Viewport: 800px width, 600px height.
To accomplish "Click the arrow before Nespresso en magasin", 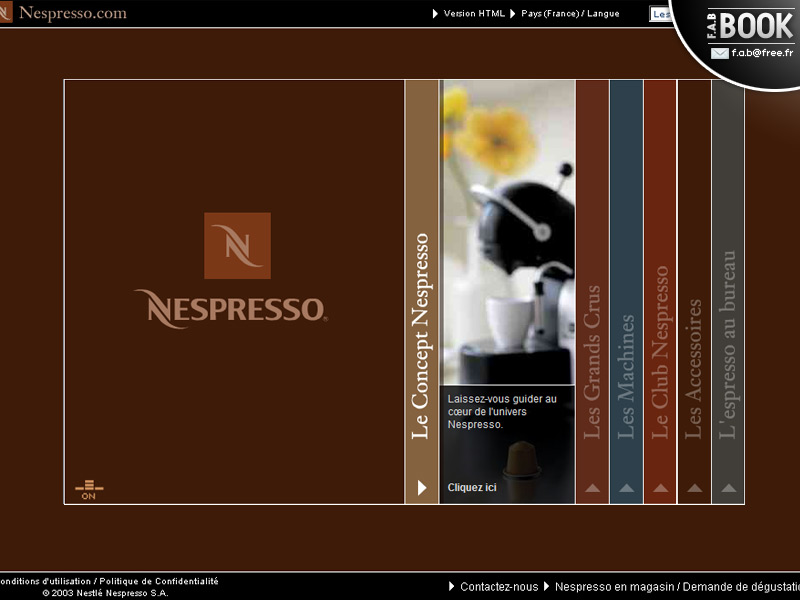I will (546, 587).
